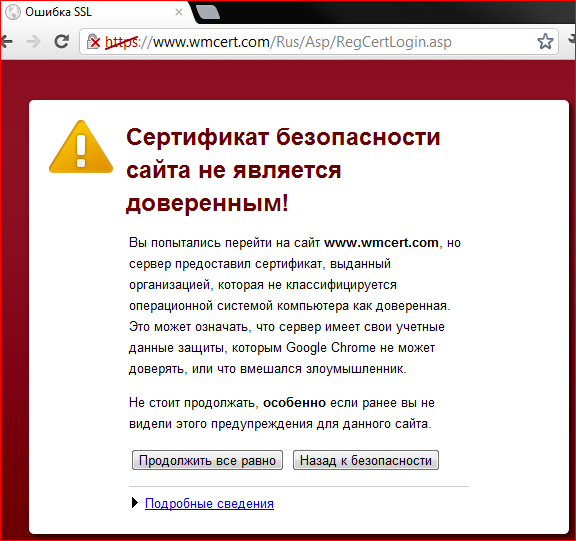576x541 pixels.
Task: Click the browser Forward arrow
Action: 34,42
